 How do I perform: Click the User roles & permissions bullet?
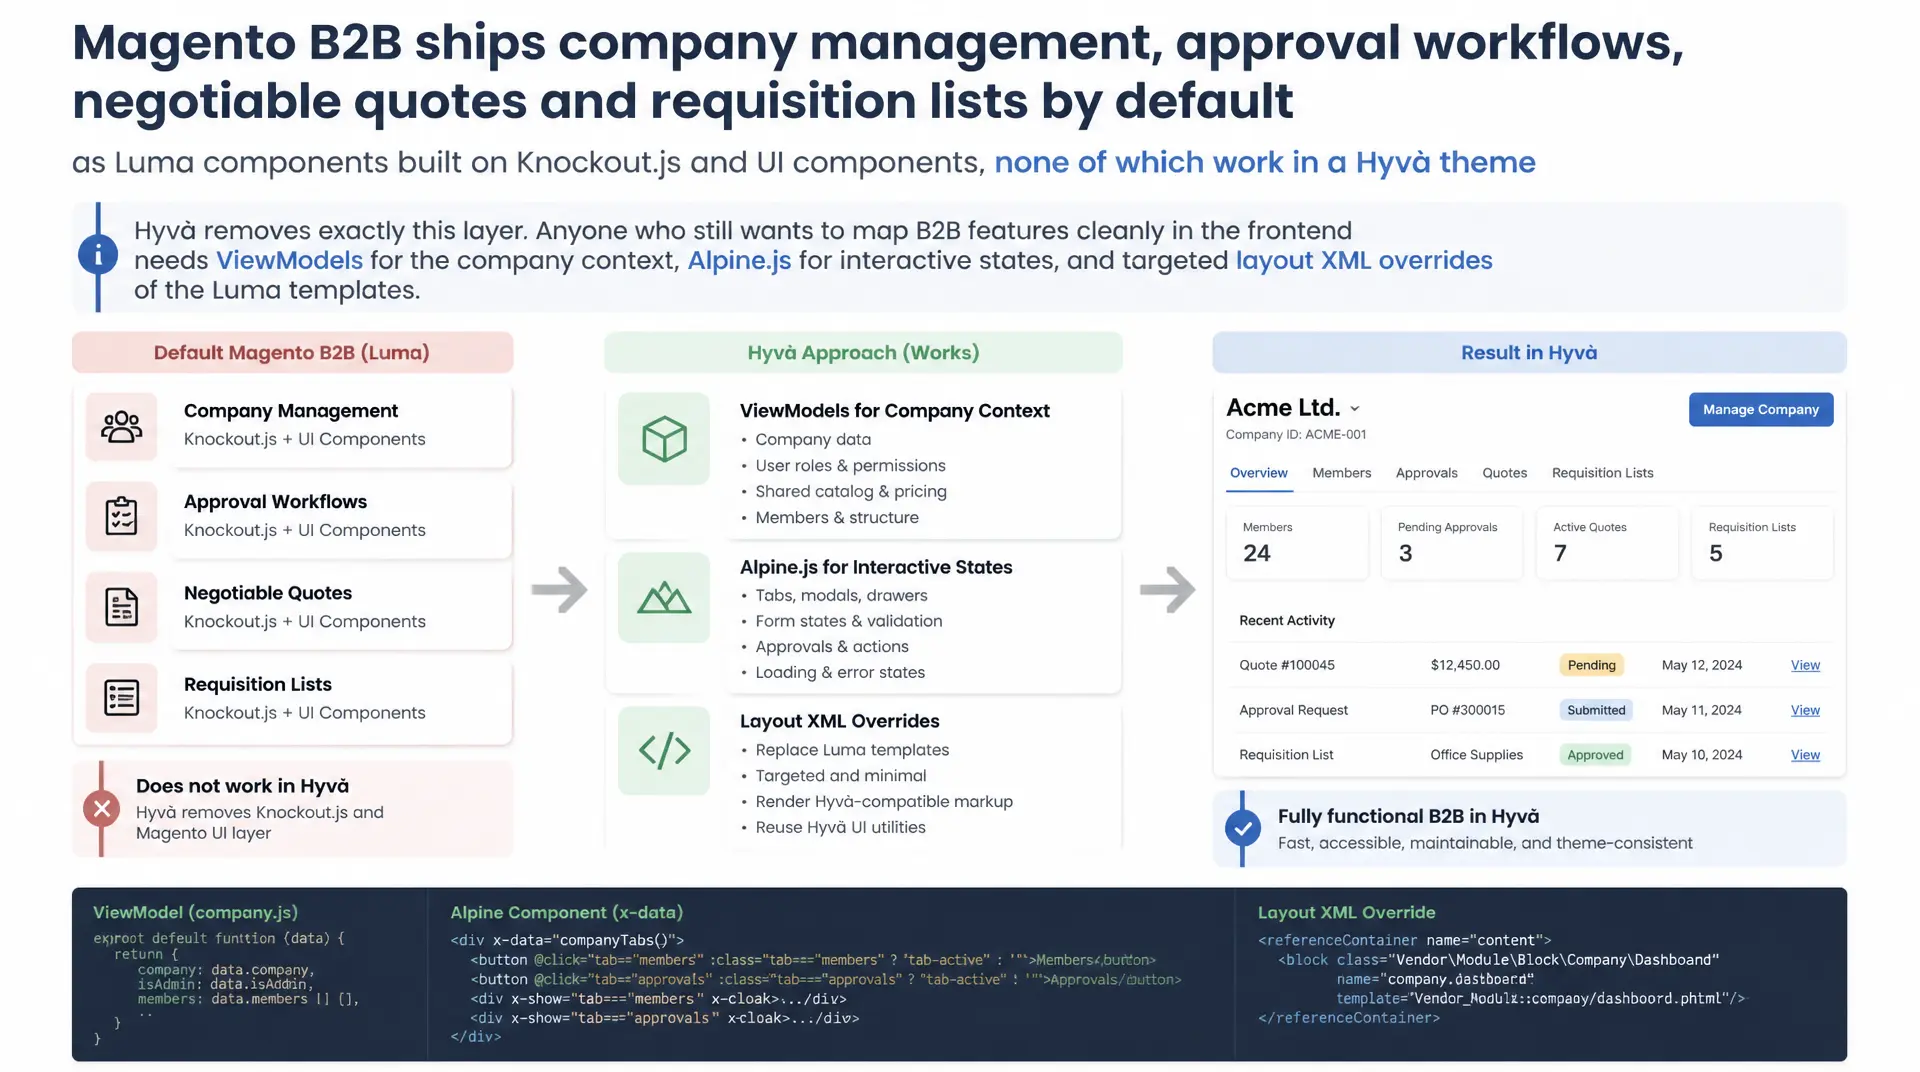850,465
